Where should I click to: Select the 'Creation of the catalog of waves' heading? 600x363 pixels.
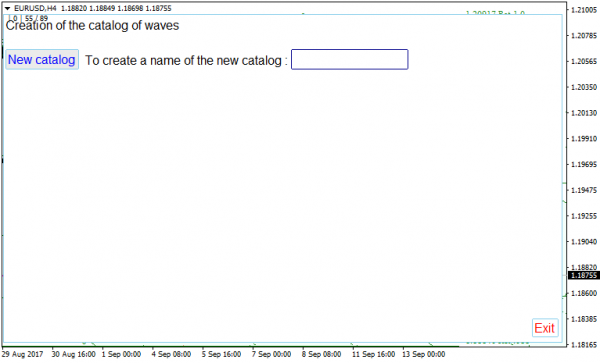(x=92, y=26)
